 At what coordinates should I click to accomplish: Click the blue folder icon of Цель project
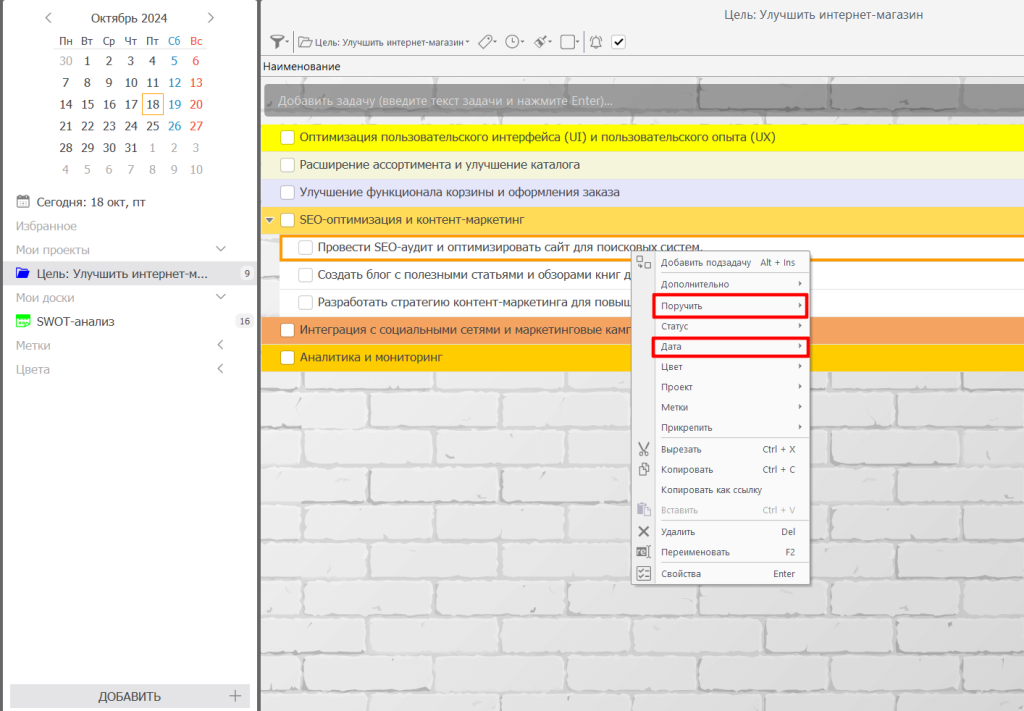point(23,273)
